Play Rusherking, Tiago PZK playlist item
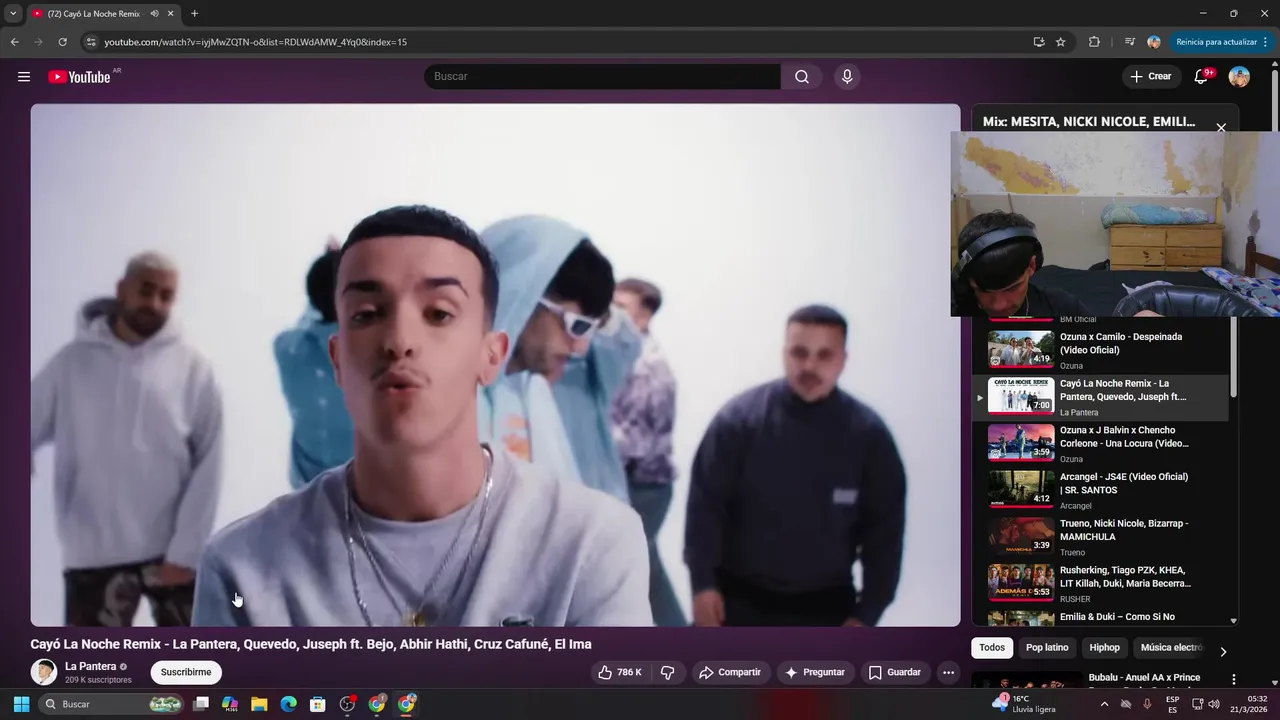 click(1101, 584)
